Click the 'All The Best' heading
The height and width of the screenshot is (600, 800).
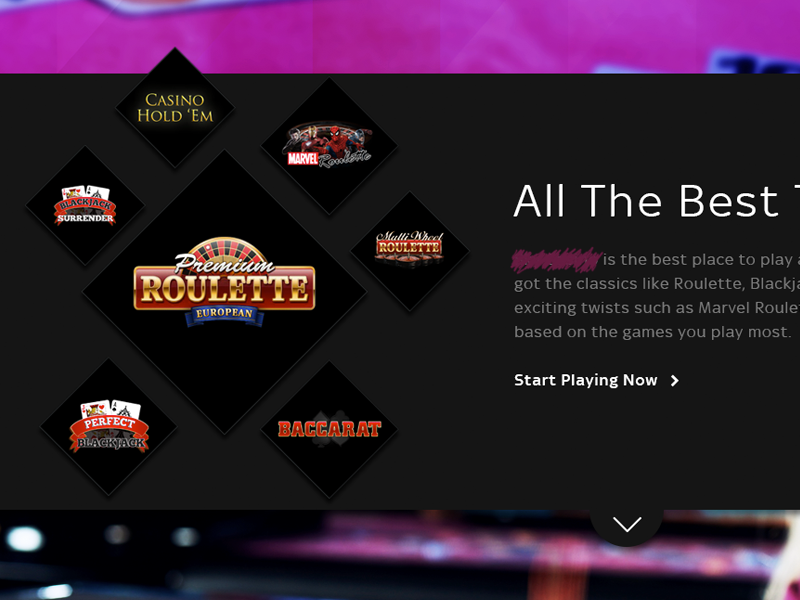[x=656, y=201]
